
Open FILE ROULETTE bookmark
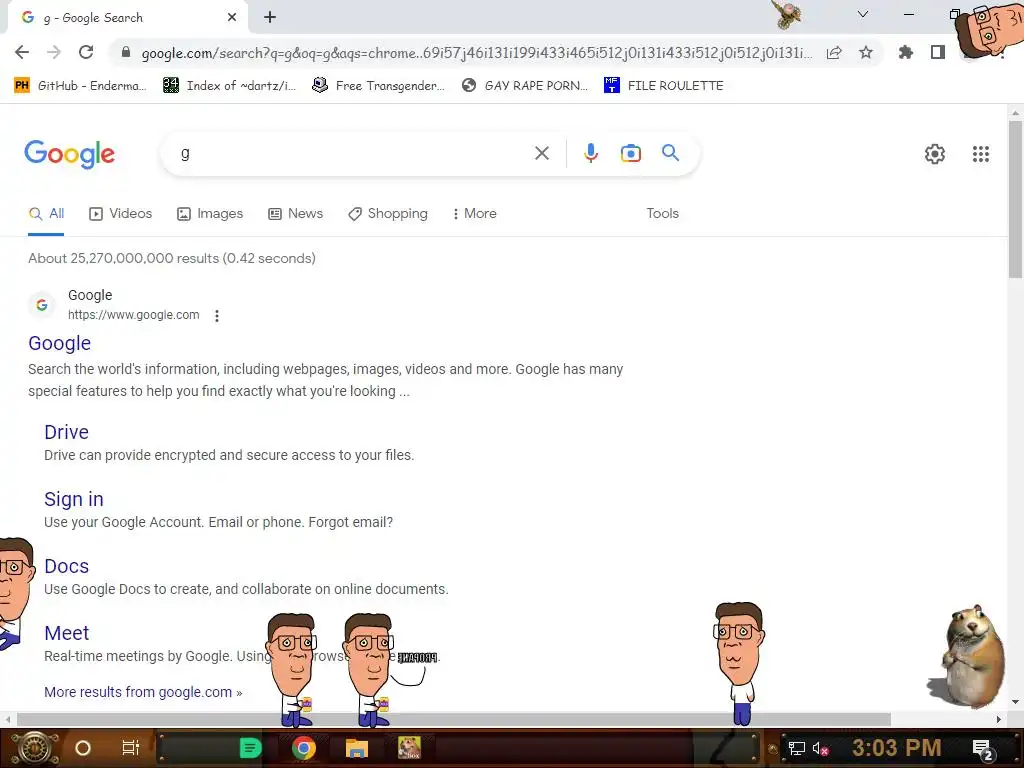tap(664, 86)
